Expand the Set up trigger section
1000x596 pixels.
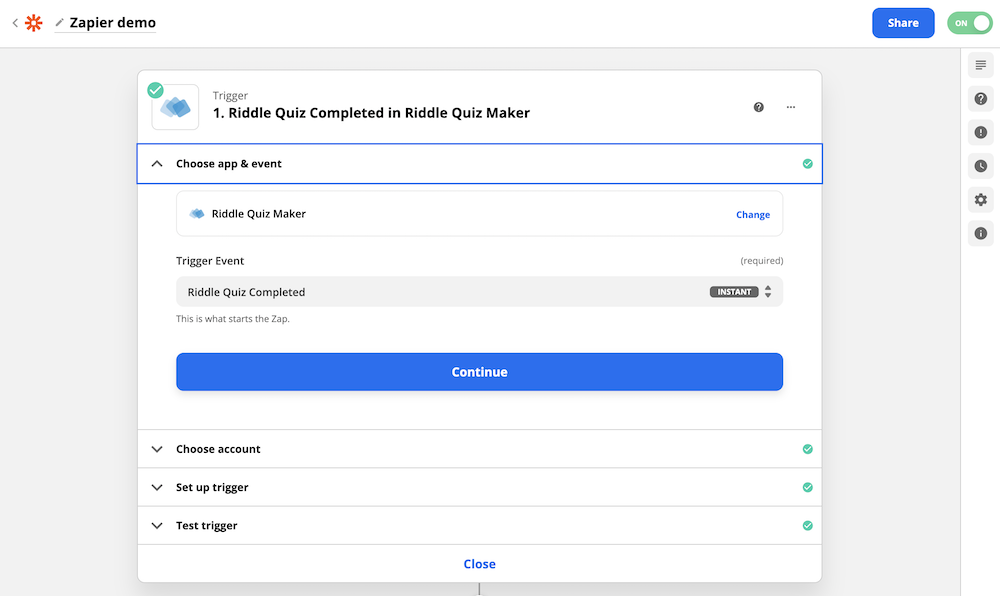click(x=480, y=488)
